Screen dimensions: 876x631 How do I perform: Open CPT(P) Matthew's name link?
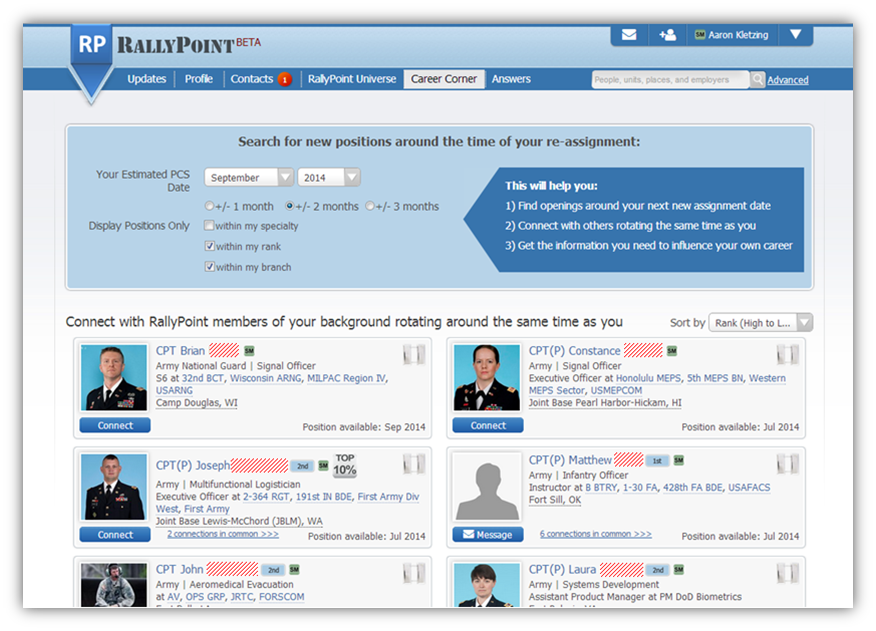tap(570, 460)
